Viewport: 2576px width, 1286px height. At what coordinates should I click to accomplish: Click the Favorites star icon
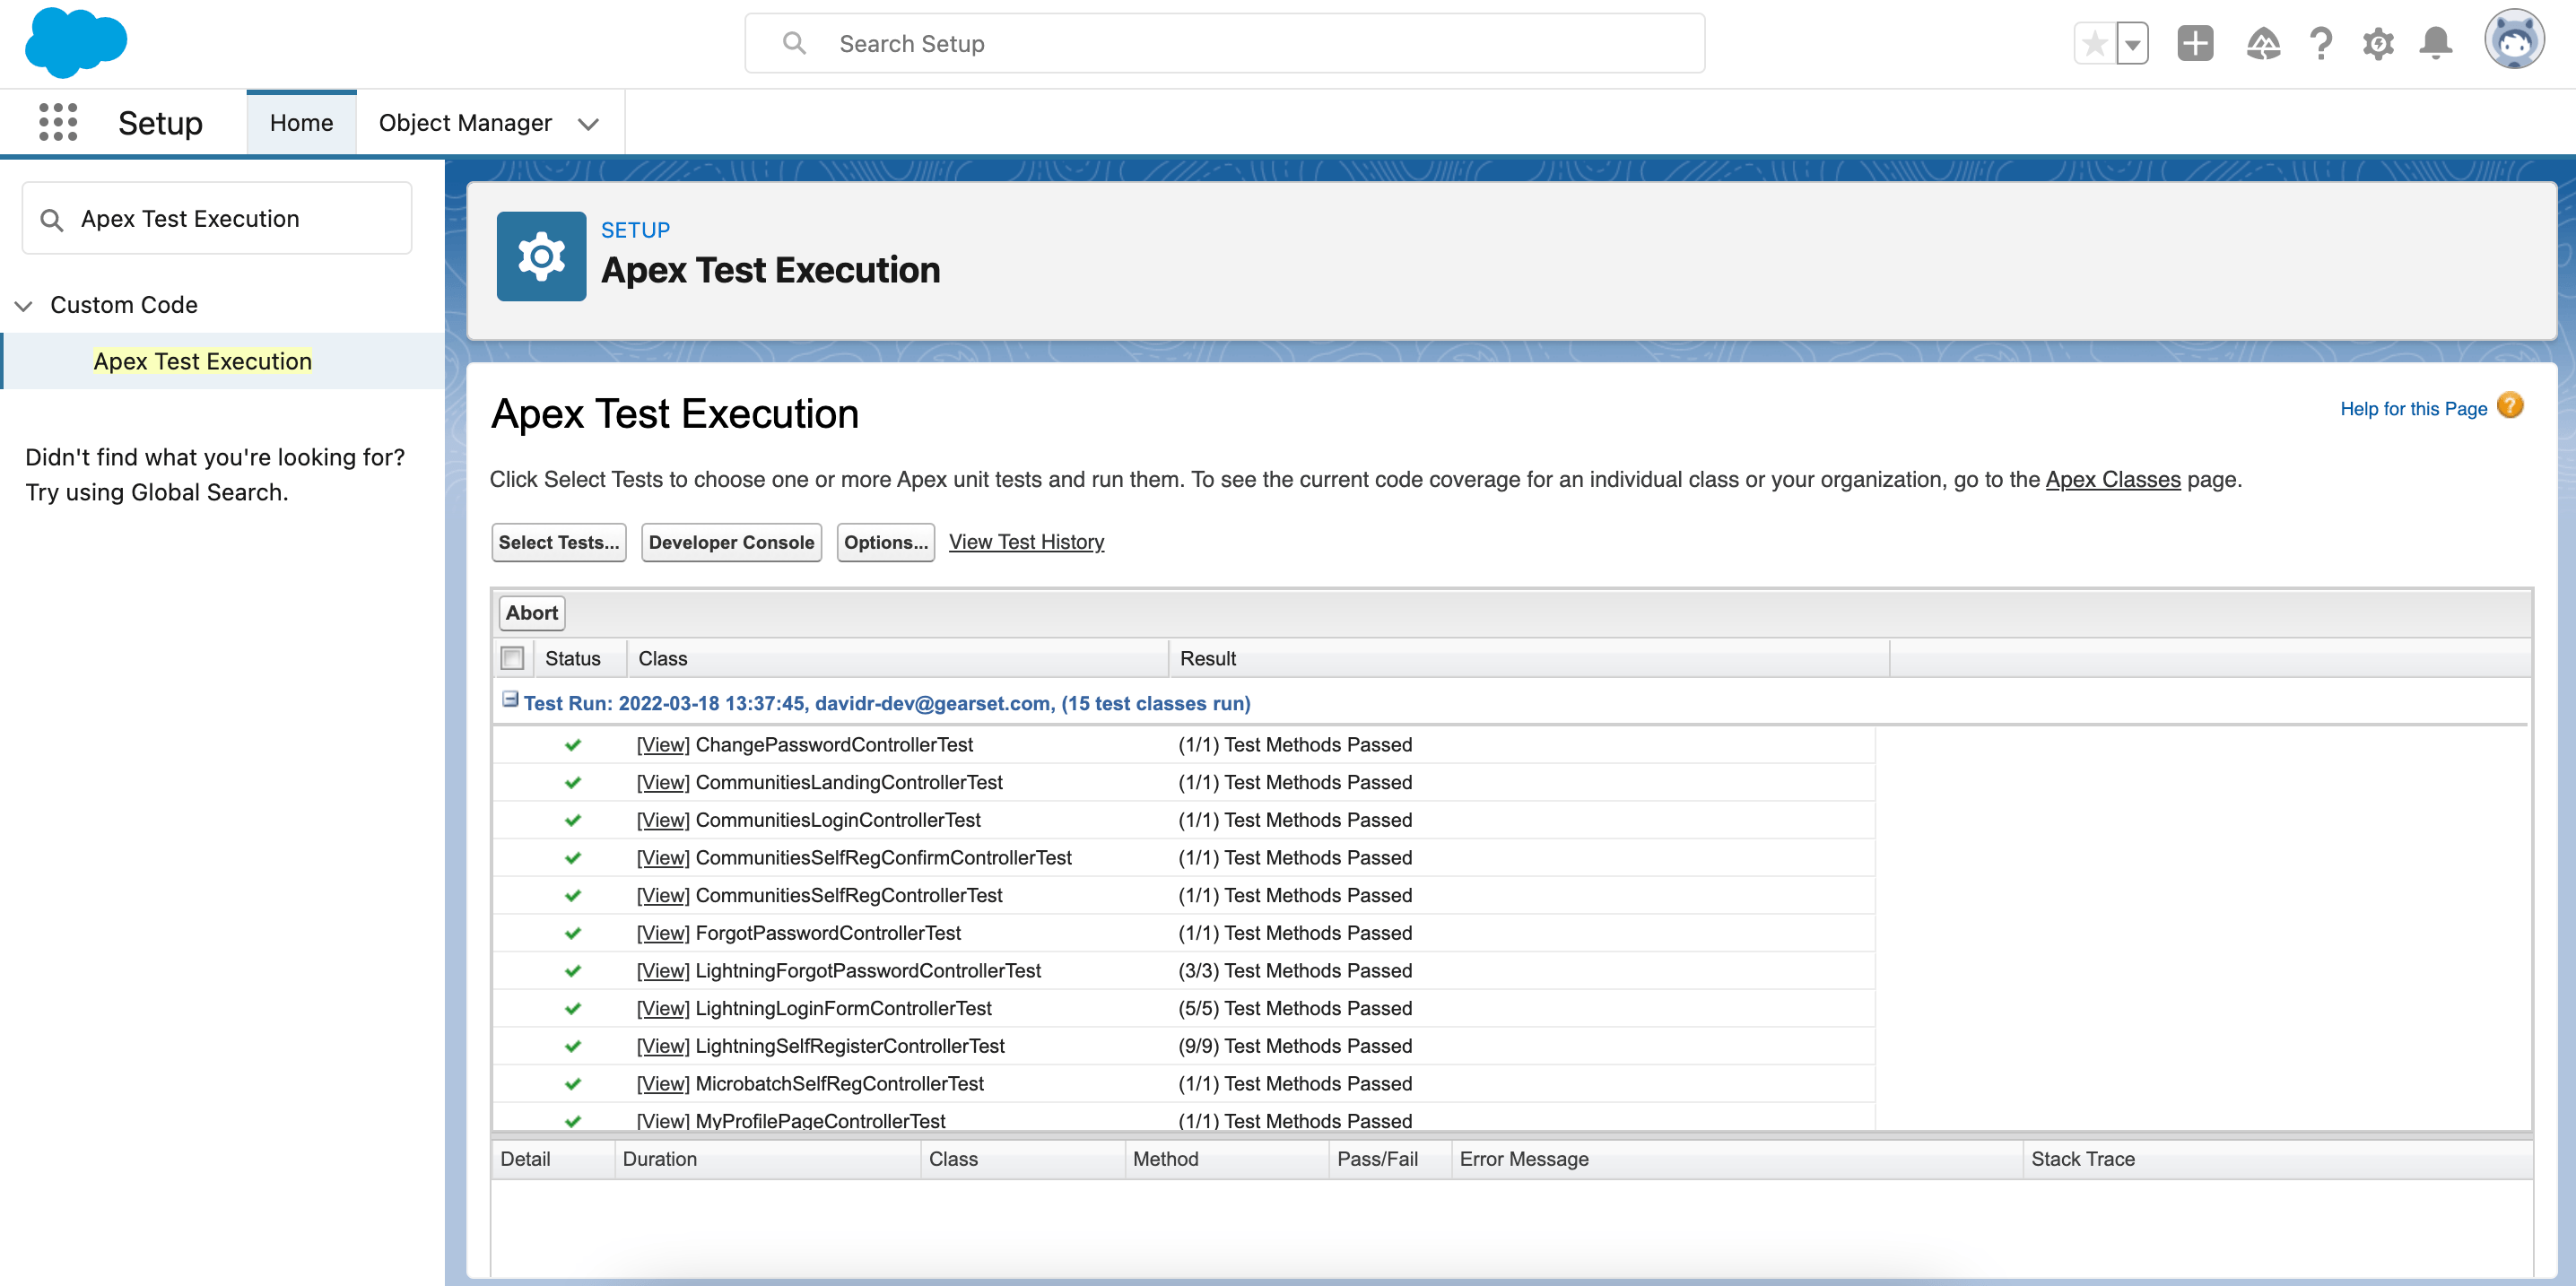click(2094, 44)
